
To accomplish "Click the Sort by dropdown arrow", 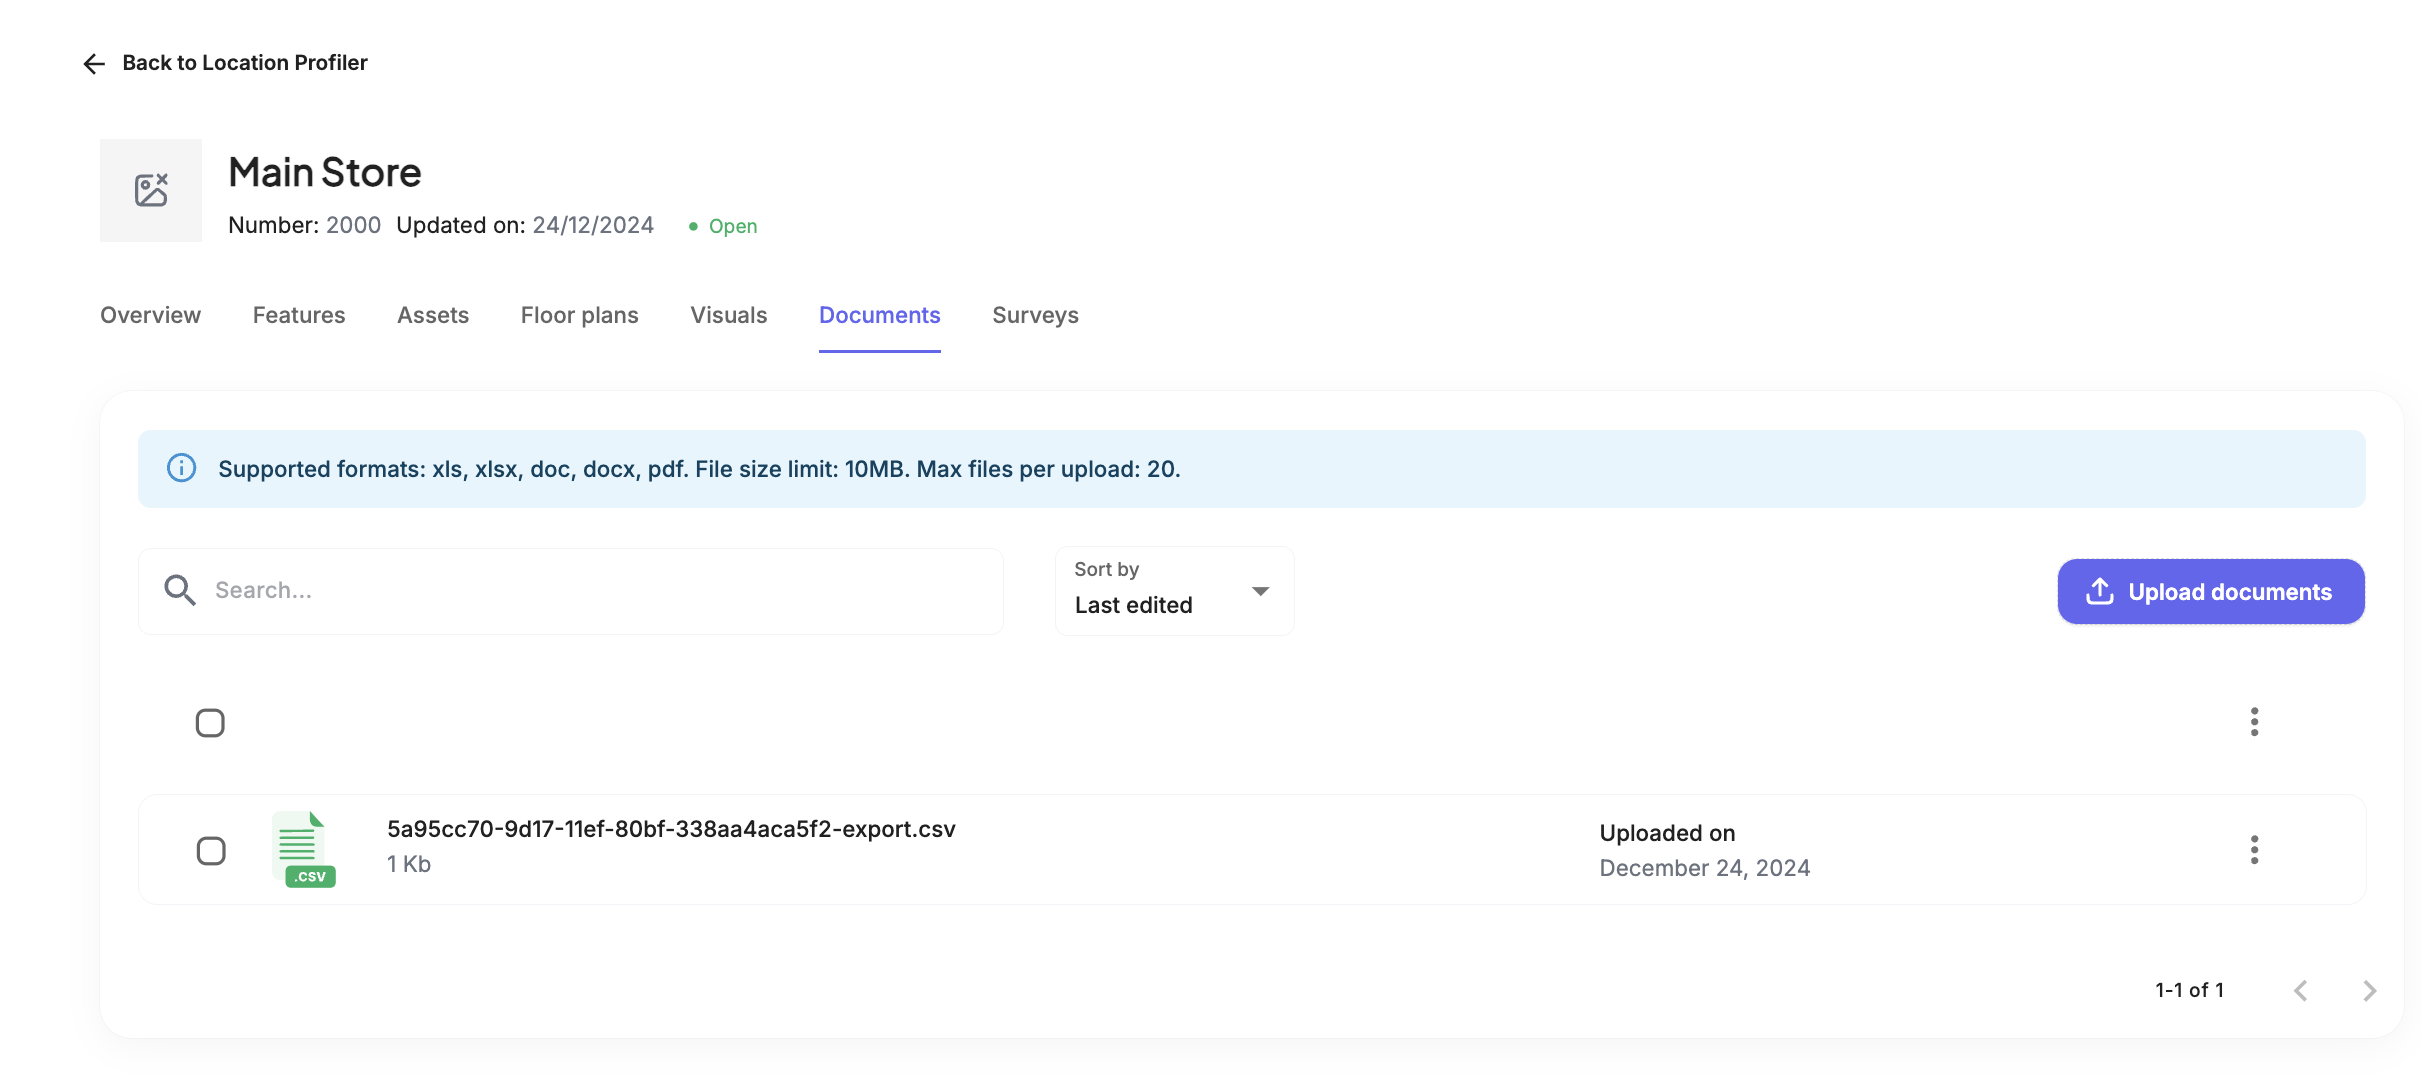I will click(x=1260, y=591).
